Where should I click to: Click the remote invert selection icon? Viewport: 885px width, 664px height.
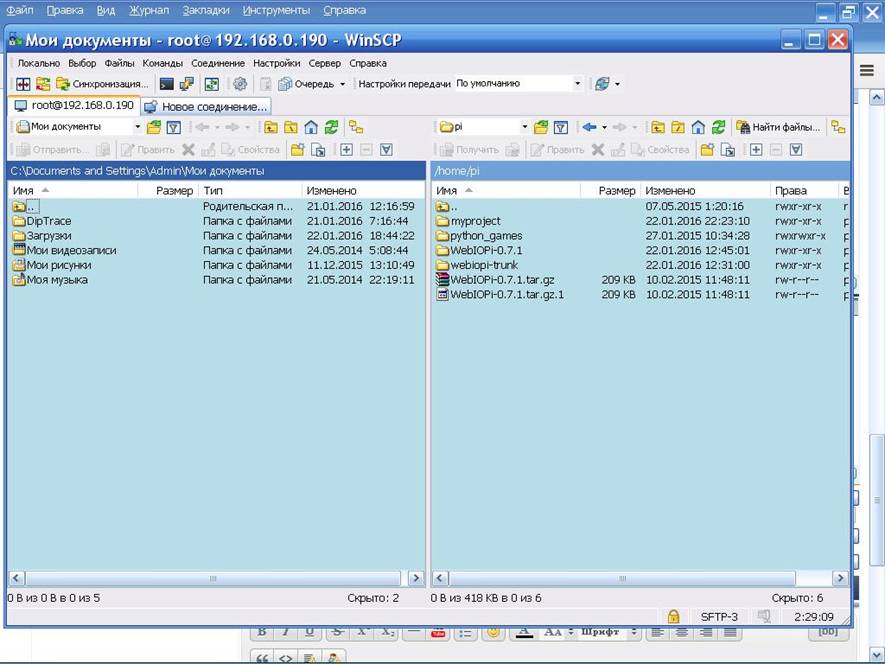coord(796,150)
